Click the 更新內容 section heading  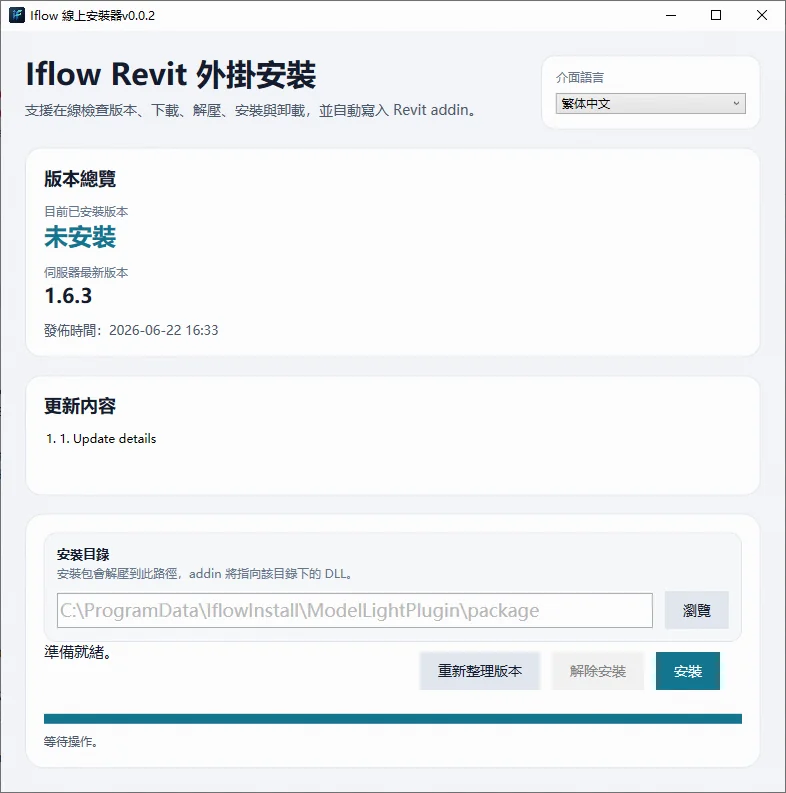coord(80,406)
